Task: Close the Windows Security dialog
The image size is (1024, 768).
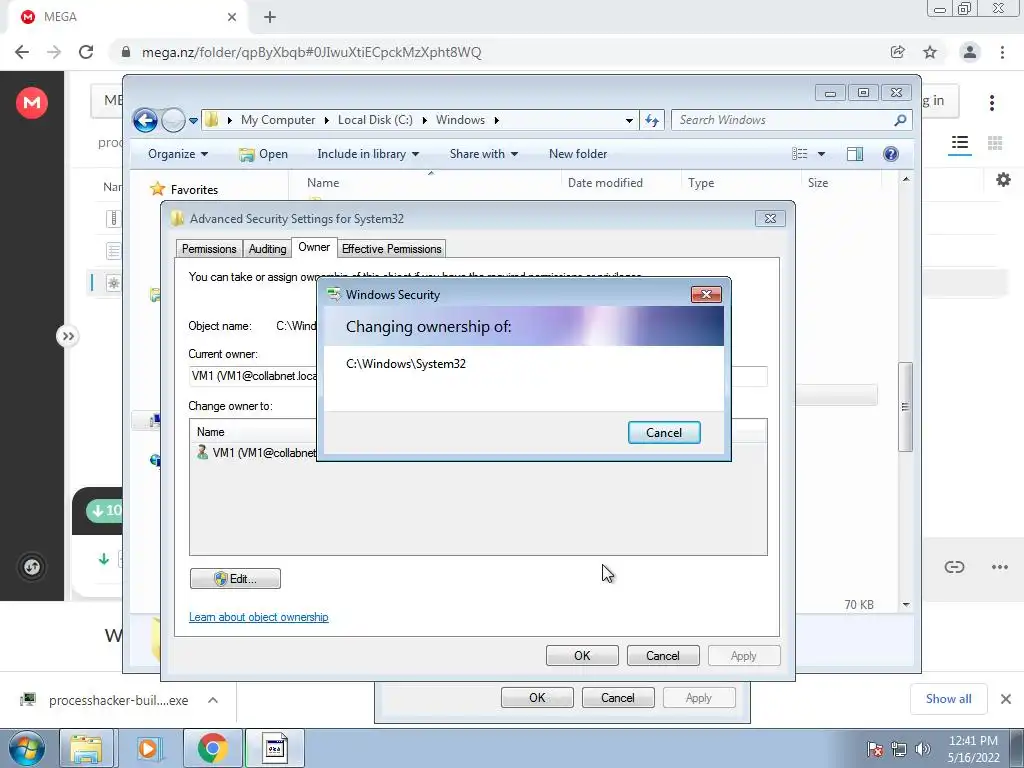Action: [x=706, y=295]
